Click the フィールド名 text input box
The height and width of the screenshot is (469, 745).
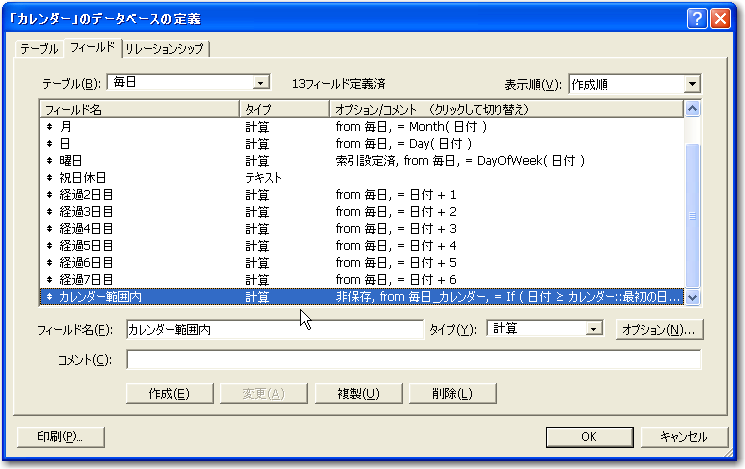point(274,329)
